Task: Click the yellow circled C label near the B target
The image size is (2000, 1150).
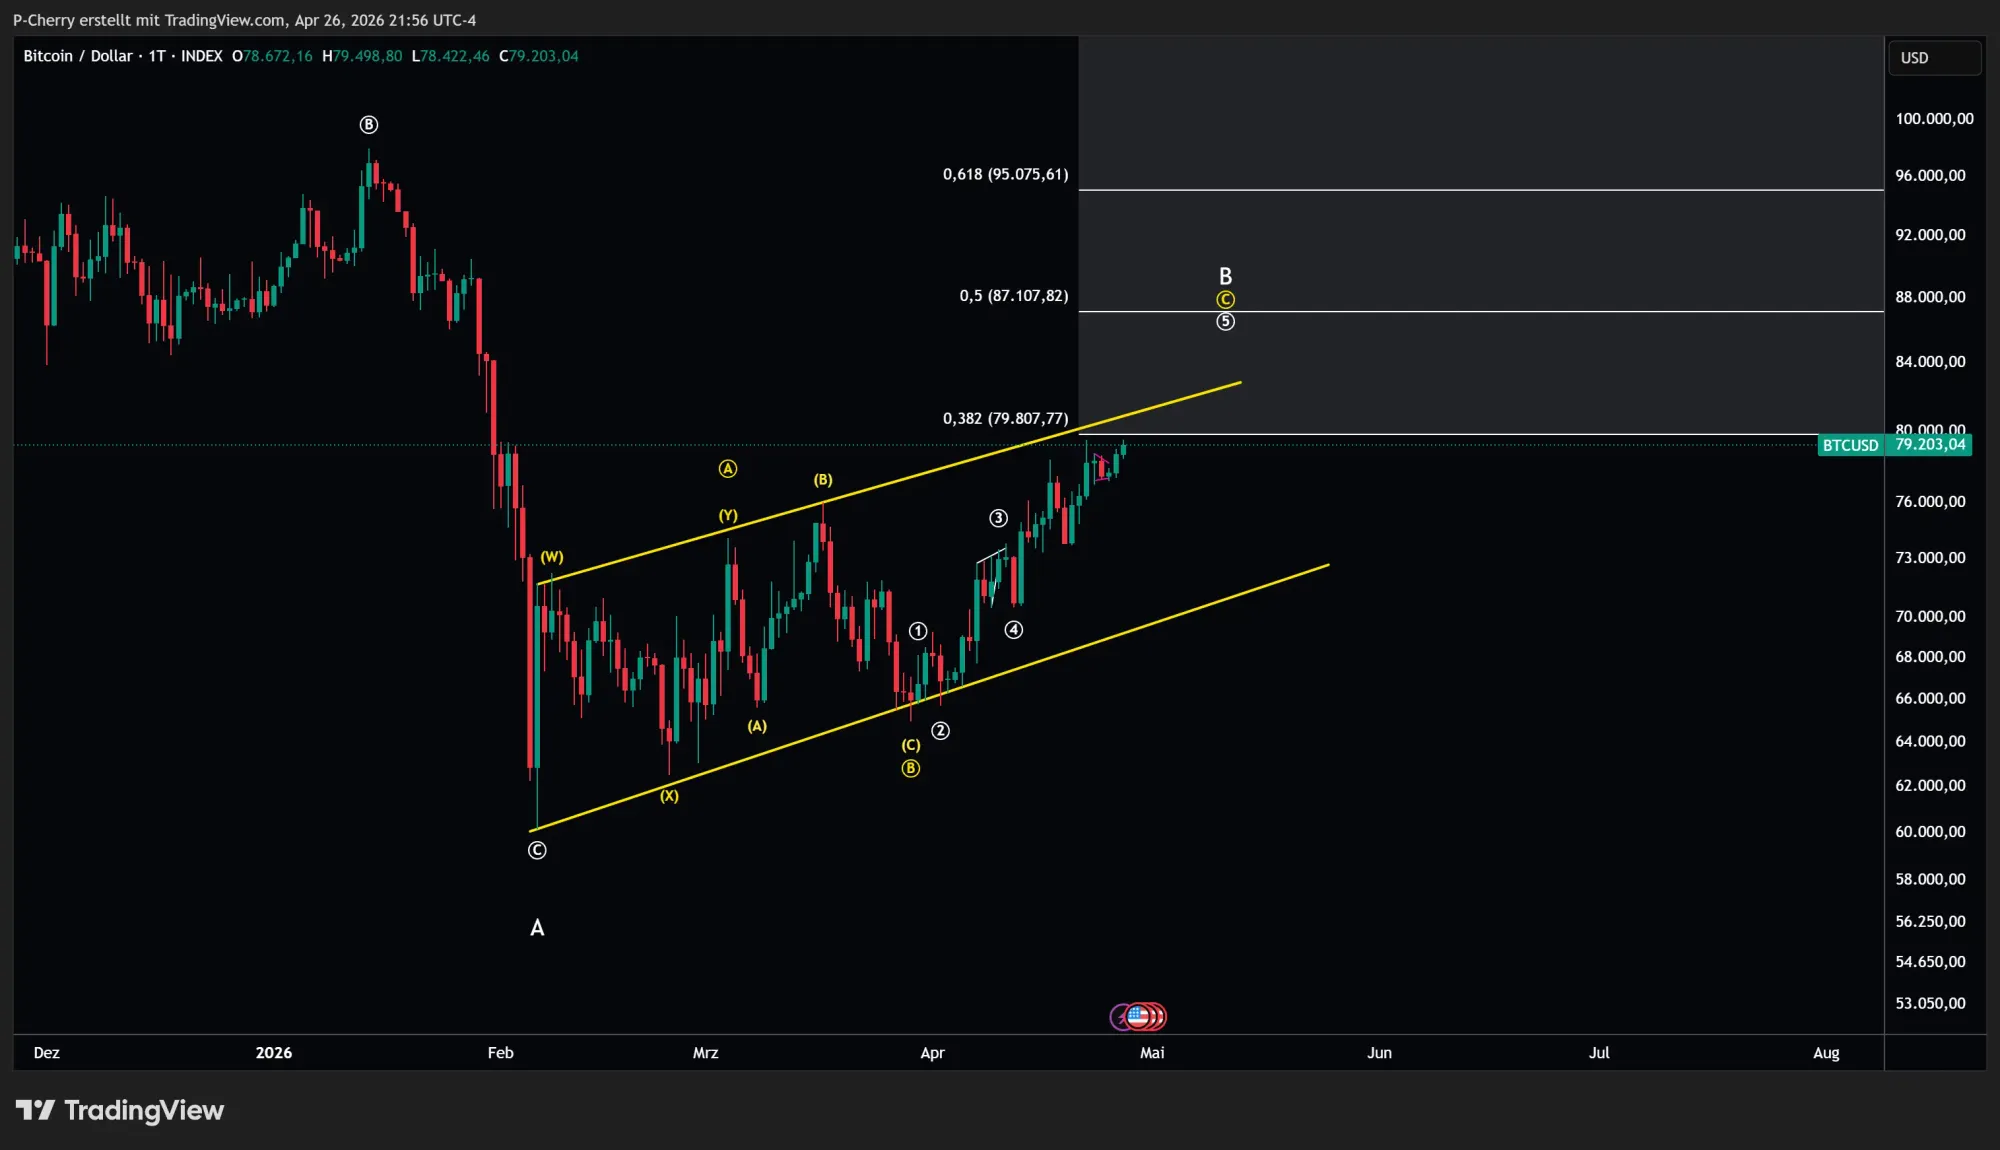Action: 1224,298
